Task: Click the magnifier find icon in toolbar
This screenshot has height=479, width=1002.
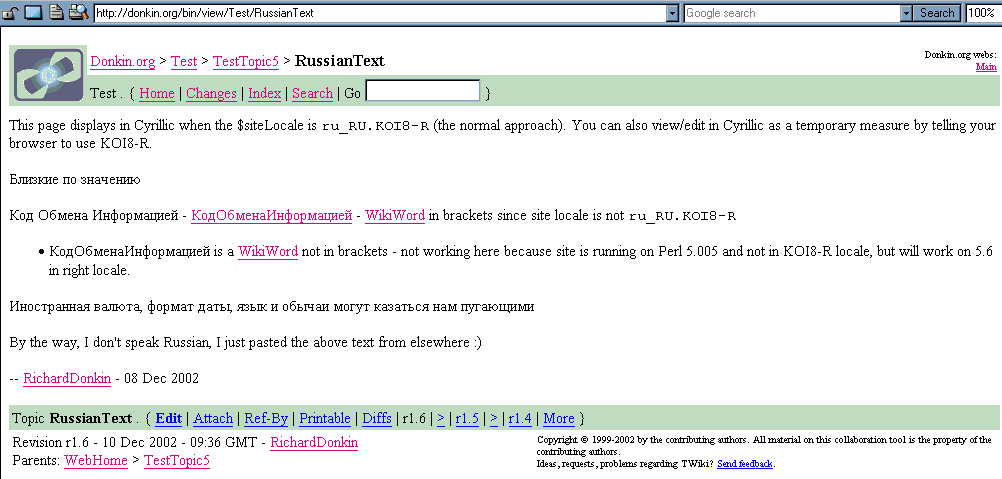Action: pos(78,13)
